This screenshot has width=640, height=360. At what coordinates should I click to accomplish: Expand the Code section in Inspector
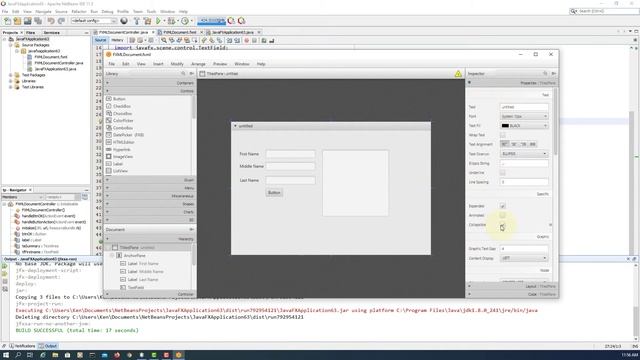(x=512, y=294)
